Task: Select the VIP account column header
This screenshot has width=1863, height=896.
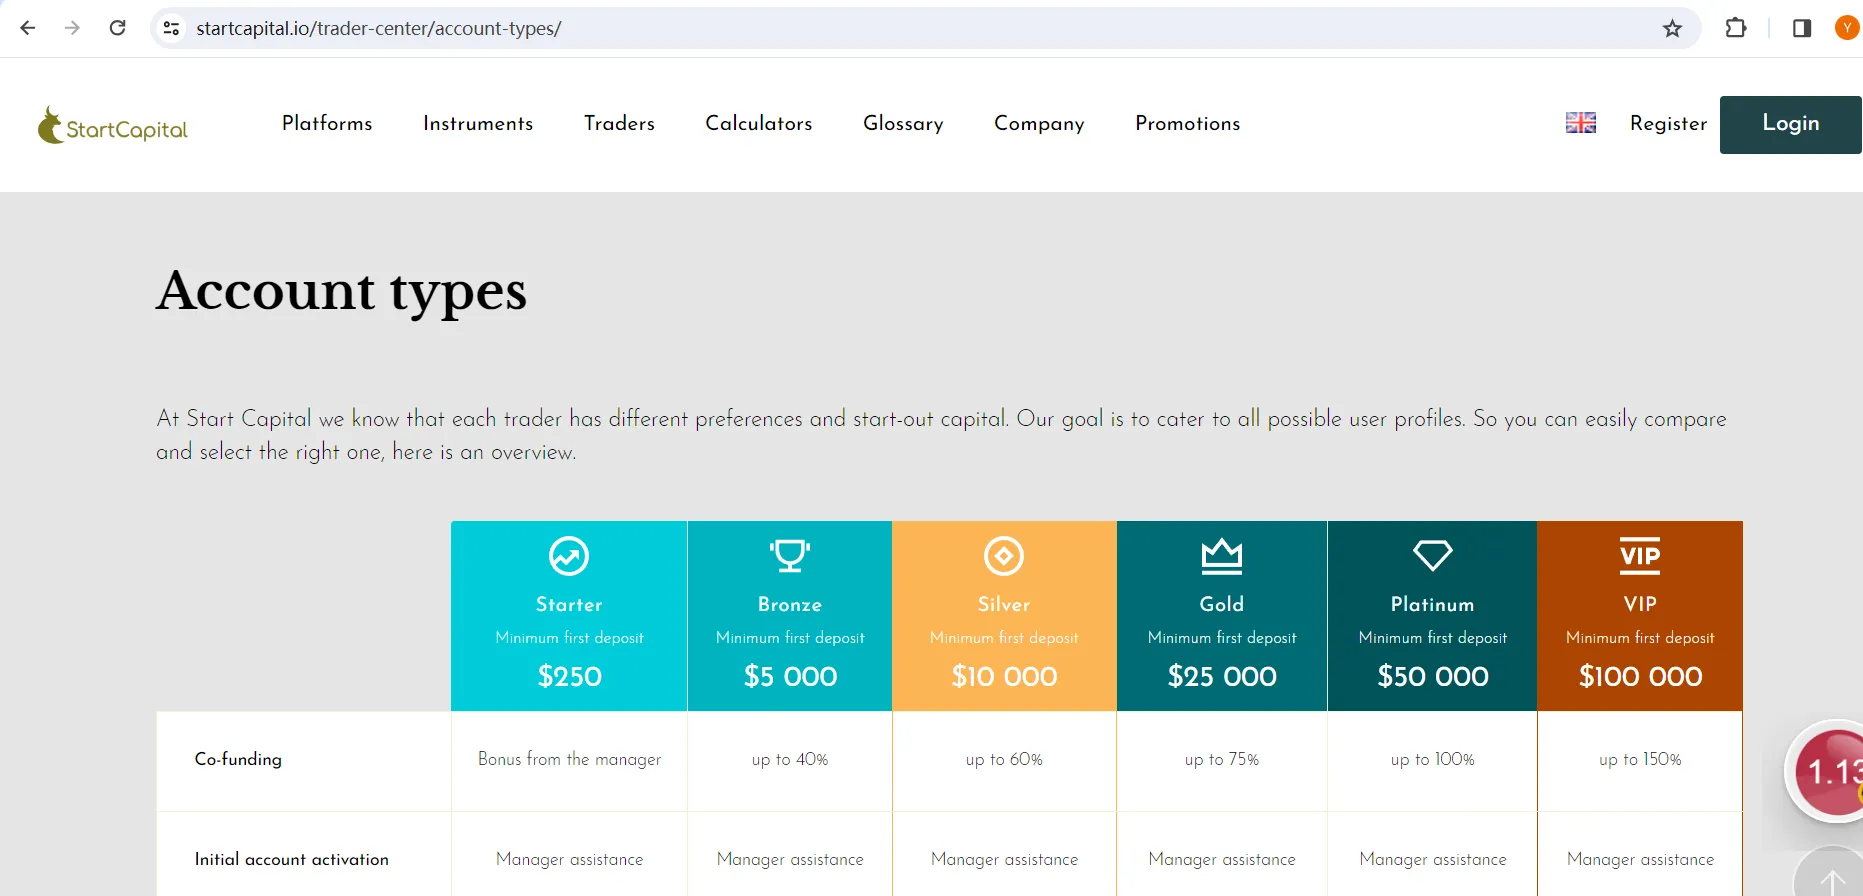Action: (x=1640, y=616)
